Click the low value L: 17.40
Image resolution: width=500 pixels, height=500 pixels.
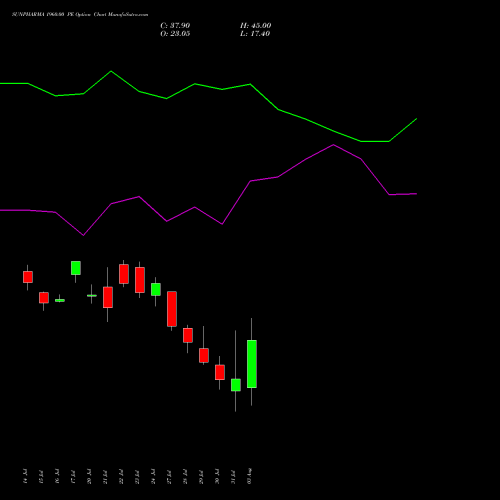click(255, 34)
